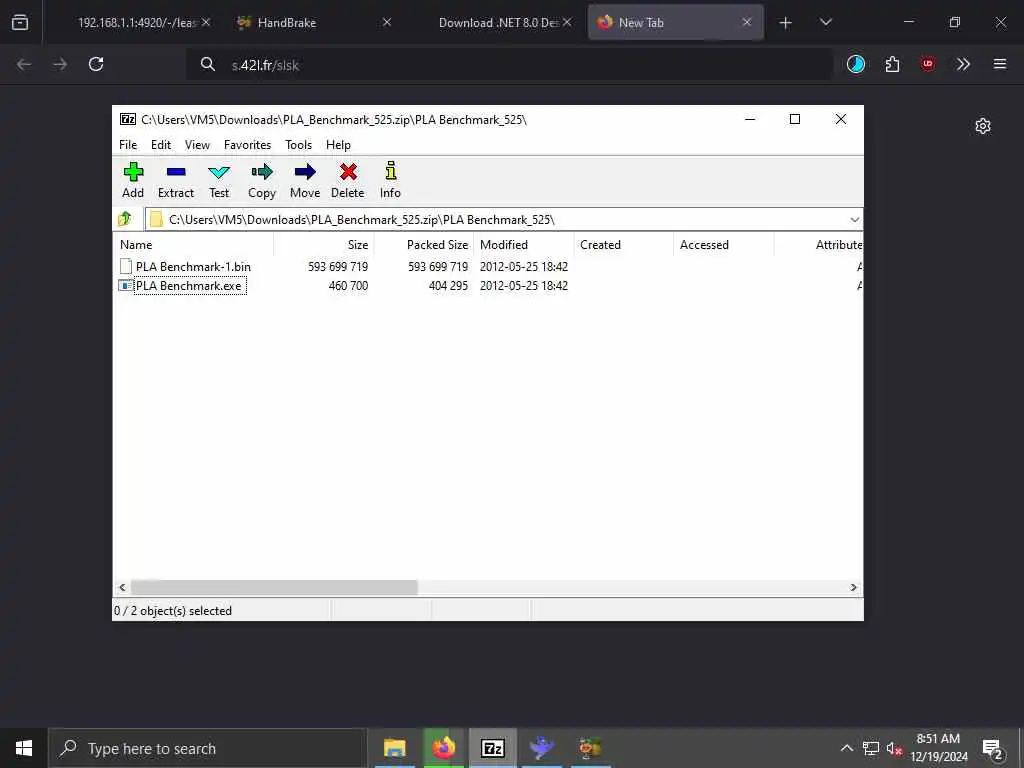1024x768 pixels.
Task: Click Firefox URL bar s.42l.fr/slsk
Action: tap(509, 65)
